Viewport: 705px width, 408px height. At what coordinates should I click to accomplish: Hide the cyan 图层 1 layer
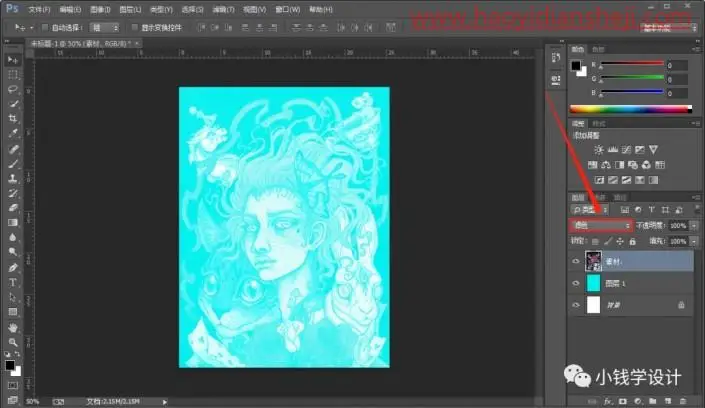coord(576,283)
